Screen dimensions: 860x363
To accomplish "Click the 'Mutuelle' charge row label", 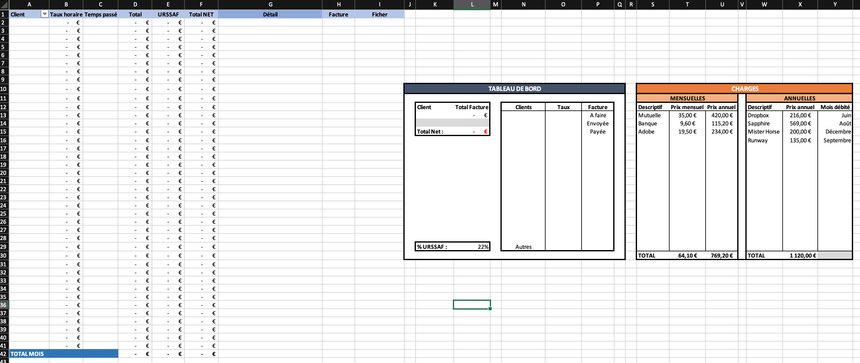I will point(653,116).
